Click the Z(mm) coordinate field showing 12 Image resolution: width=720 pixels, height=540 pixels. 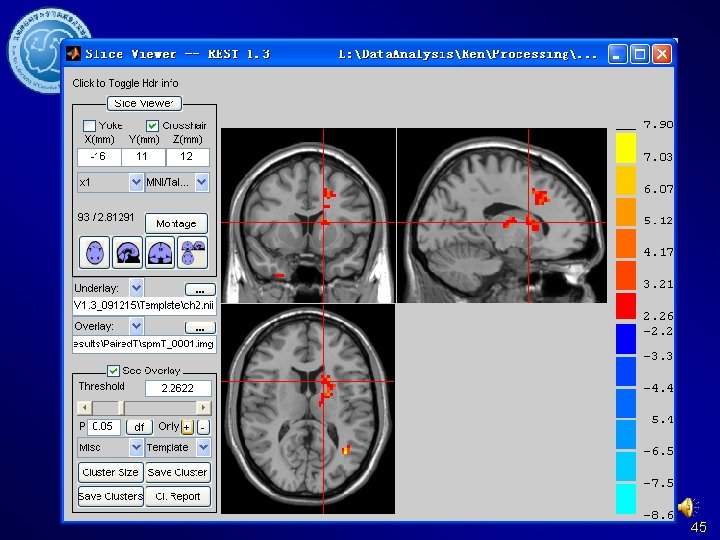(187, 157)
